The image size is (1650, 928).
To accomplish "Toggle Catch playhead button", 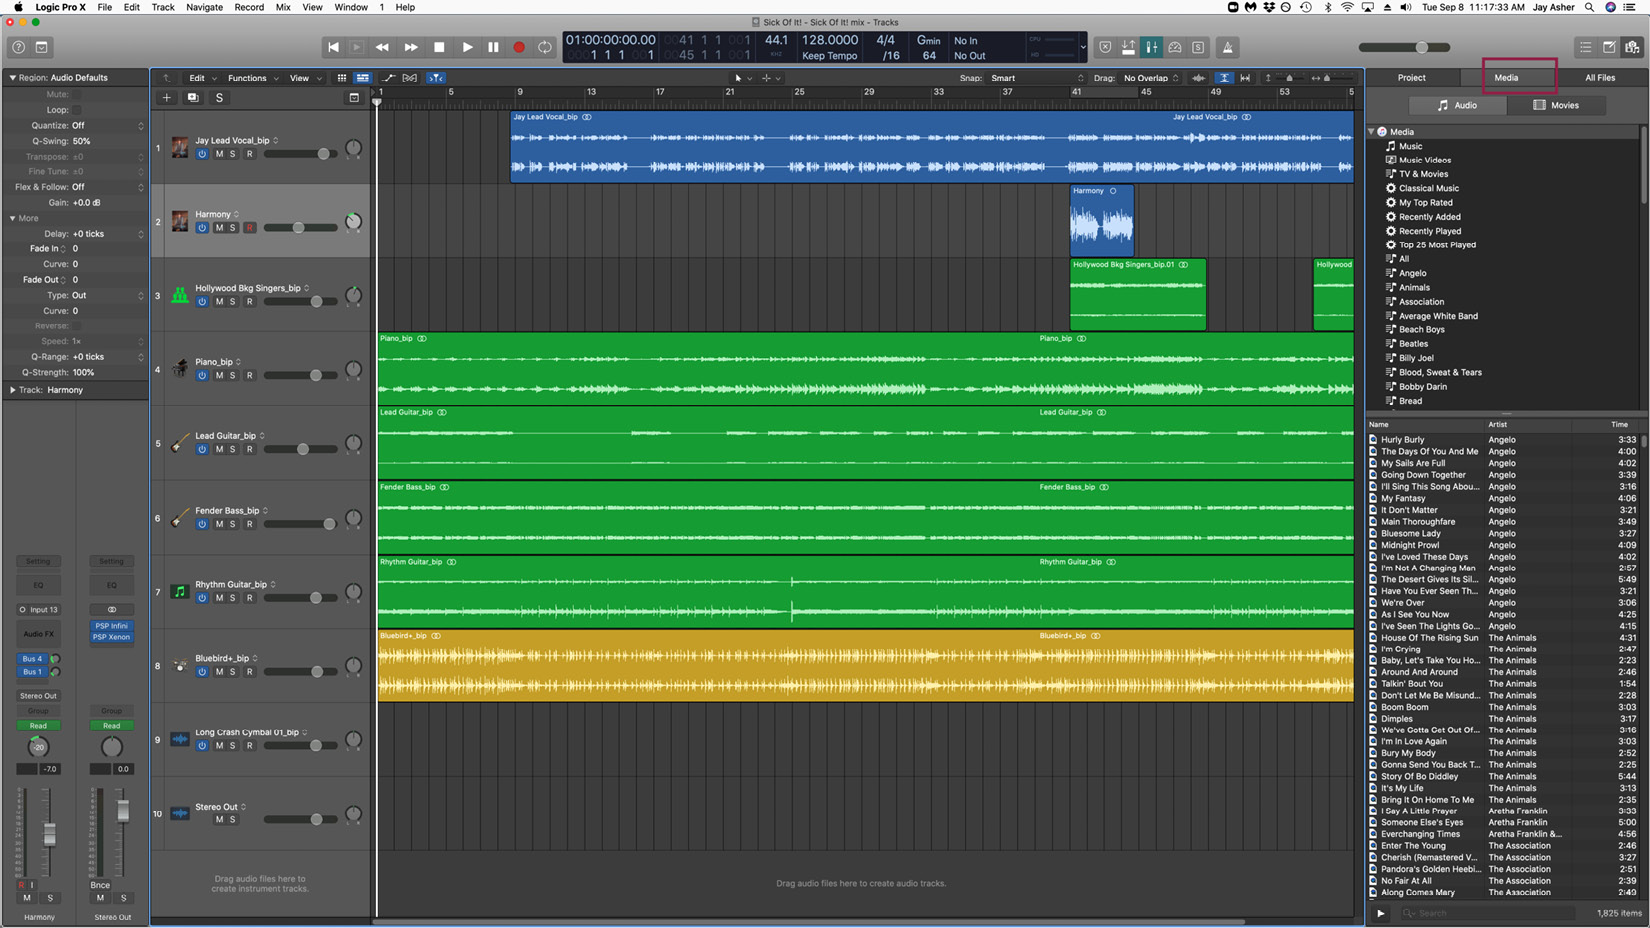I will coord(436,78).
